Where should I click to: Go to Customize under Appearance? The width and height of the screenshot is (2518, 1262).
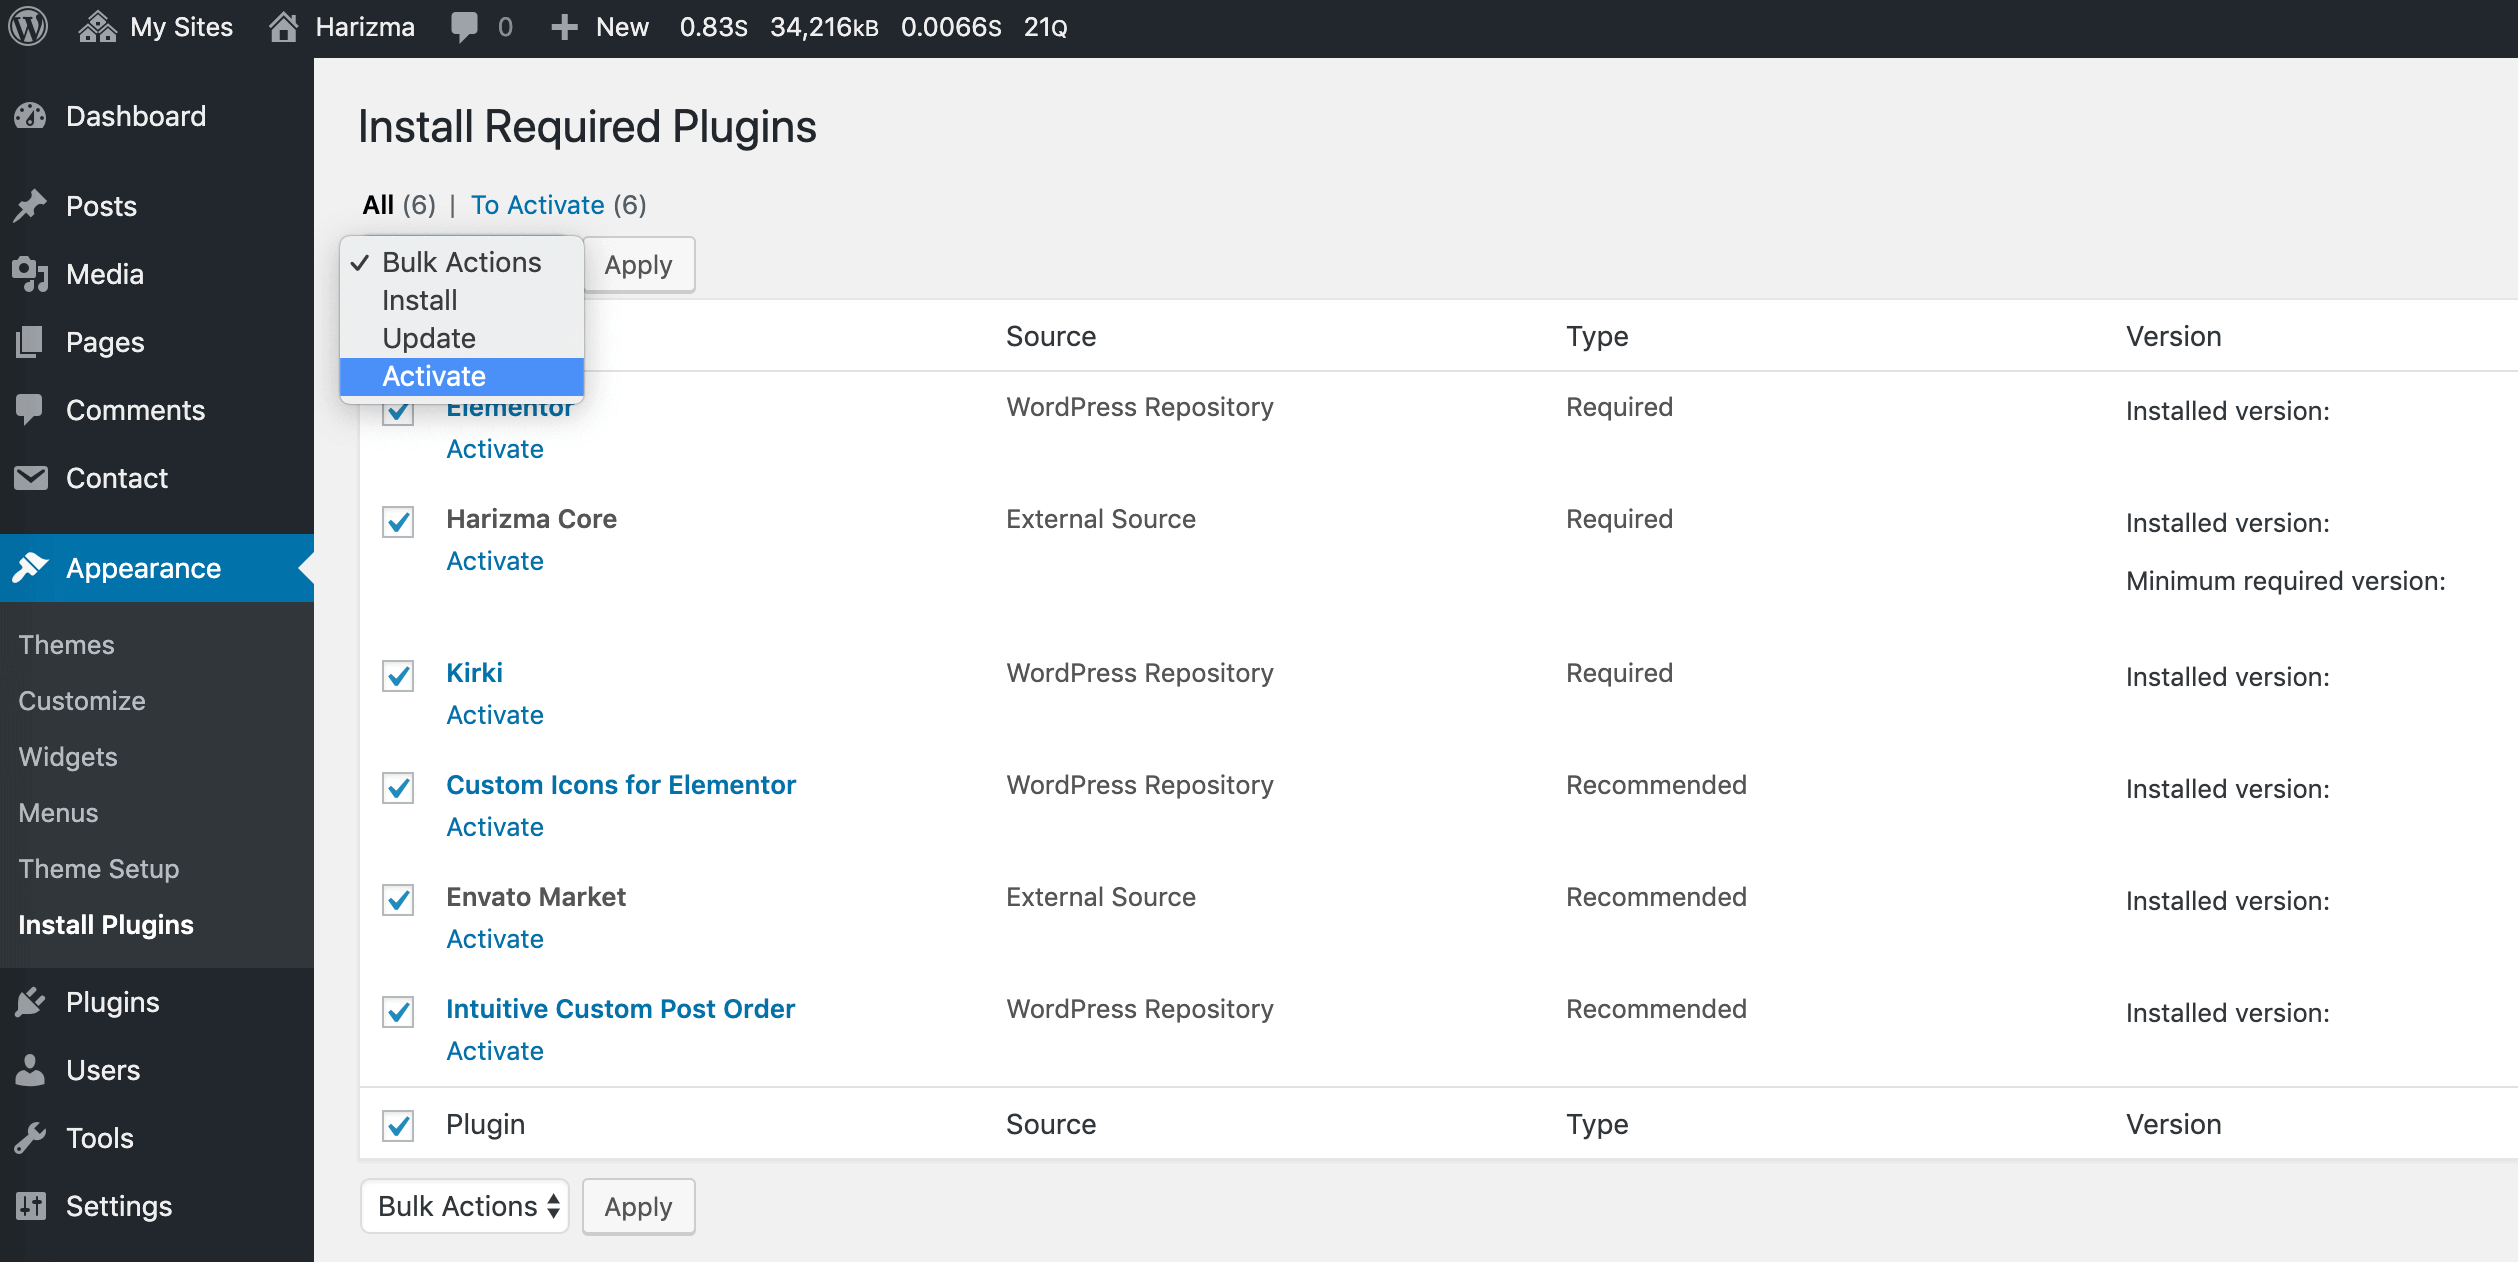tap(82, 700)
